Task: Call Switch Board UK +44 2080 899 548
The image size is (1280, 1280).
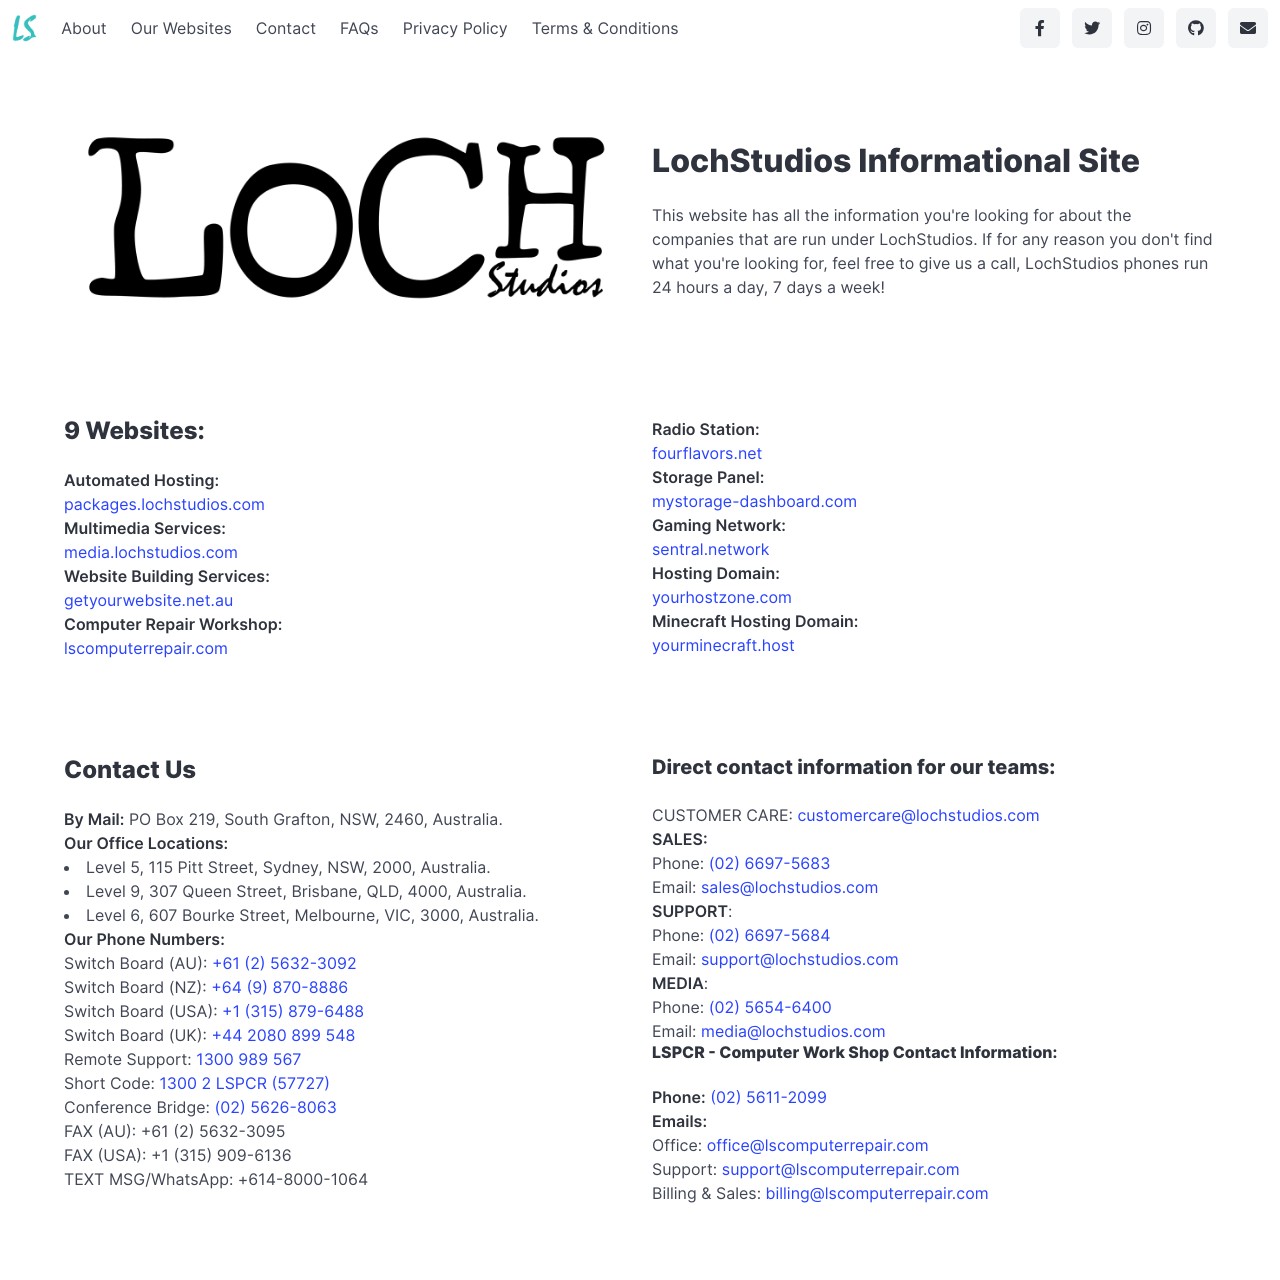Action: [x=283, y=1035]
